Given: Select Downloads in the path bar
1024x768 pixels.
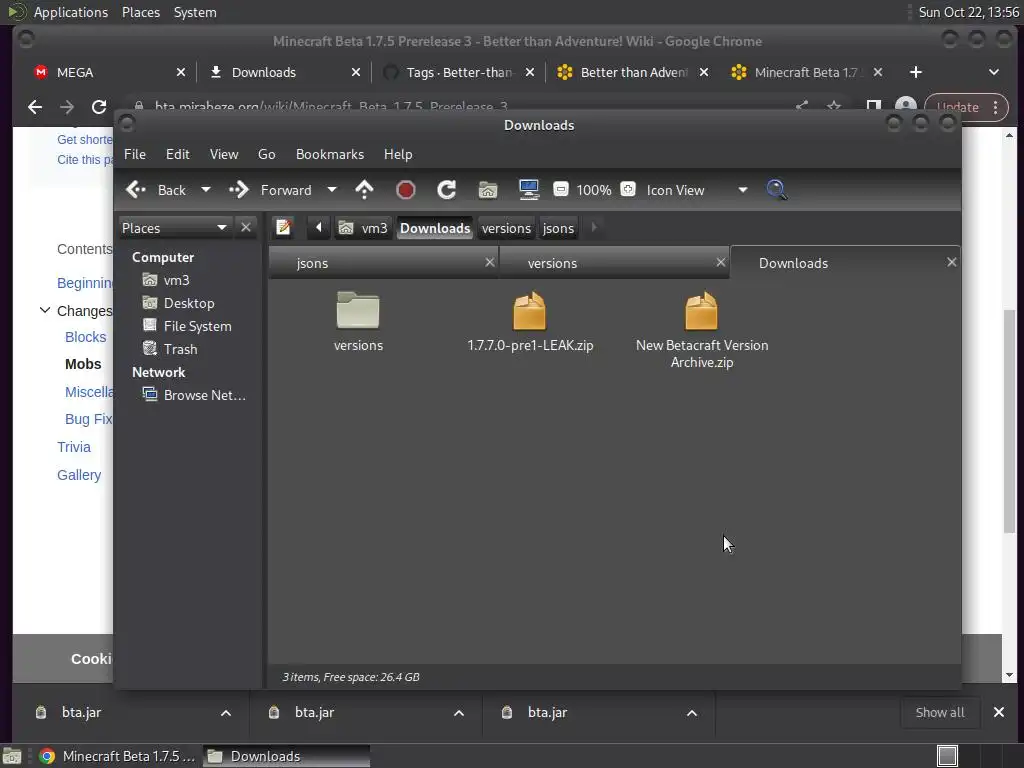Looking at the screenshot, I should 435,228.
